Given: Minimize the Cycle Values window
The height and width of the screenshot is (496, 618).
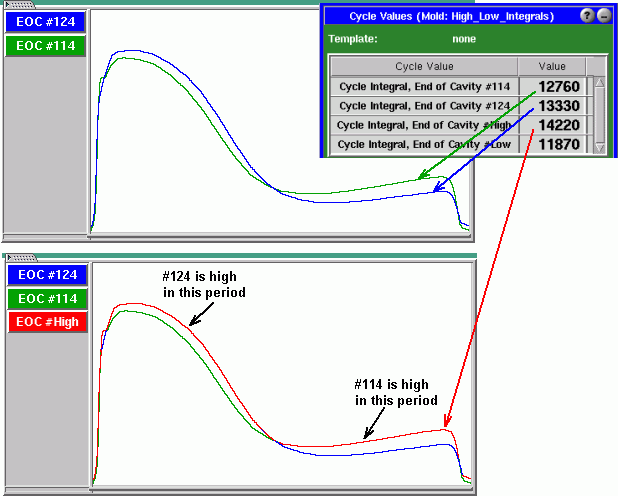Looking at the screenshot, I should tap(604, 16).
